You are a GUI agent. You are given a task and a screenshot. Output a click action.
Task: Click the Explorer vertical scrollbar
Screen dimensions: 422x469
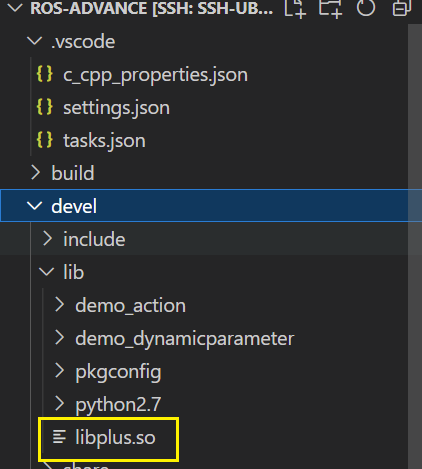tap(415, 247)
